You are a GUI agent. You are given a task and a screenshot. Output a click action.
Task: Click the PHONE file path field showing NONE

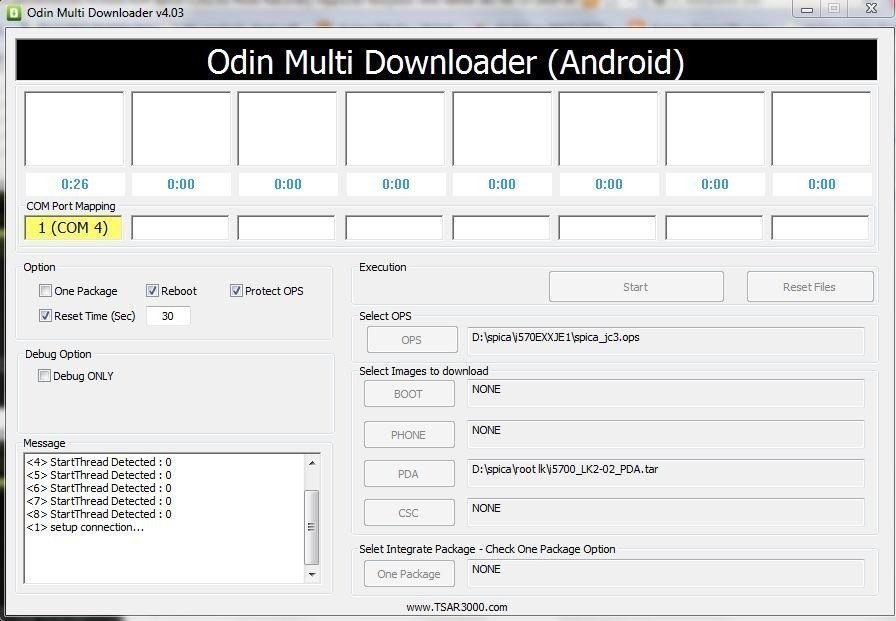tap(666, 435)
